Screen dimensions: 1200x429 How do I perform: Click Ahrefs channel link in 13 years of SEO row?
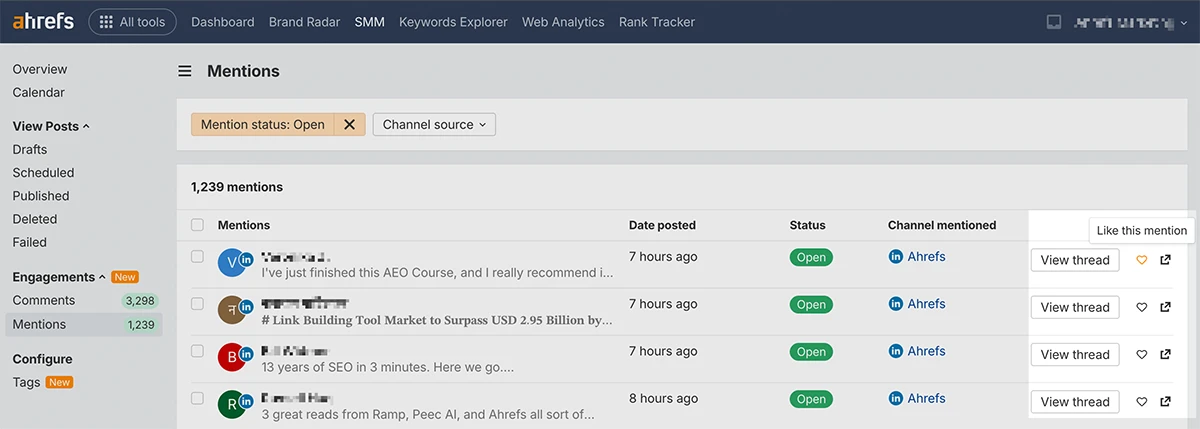(926, 351)
